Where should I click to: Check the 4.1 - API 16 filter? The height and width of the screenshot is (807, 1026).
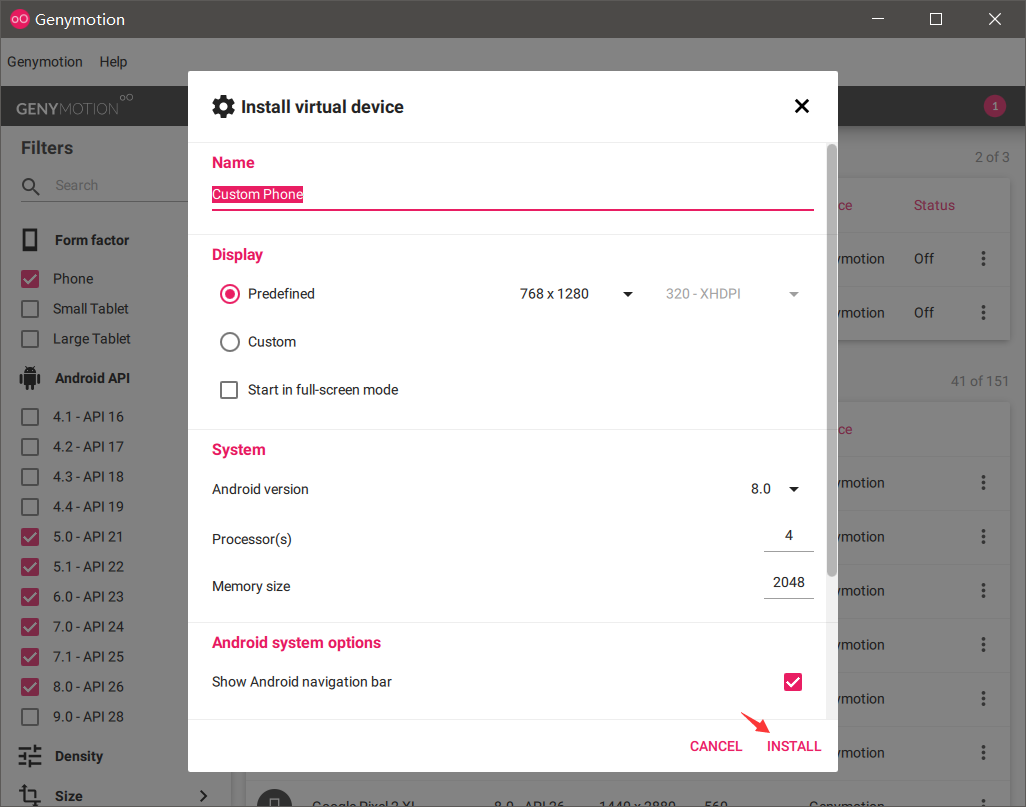coord(30,417)
